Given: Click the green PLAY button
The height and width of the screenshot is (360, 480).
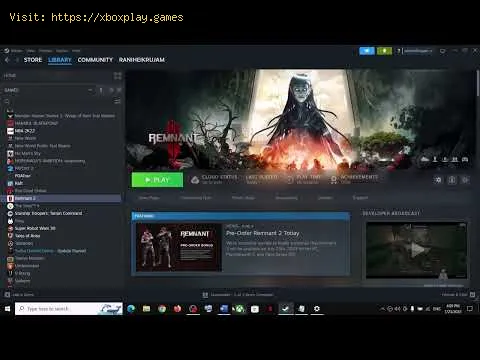Looking at the screenshot, I should [x=157, y=180].
